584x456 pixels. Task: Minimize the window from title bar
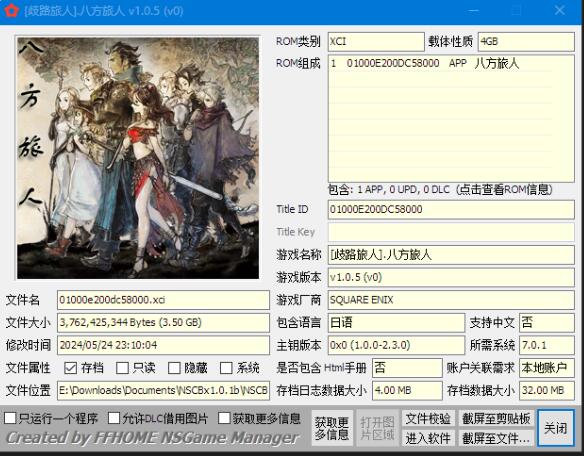tap(474, 10)
